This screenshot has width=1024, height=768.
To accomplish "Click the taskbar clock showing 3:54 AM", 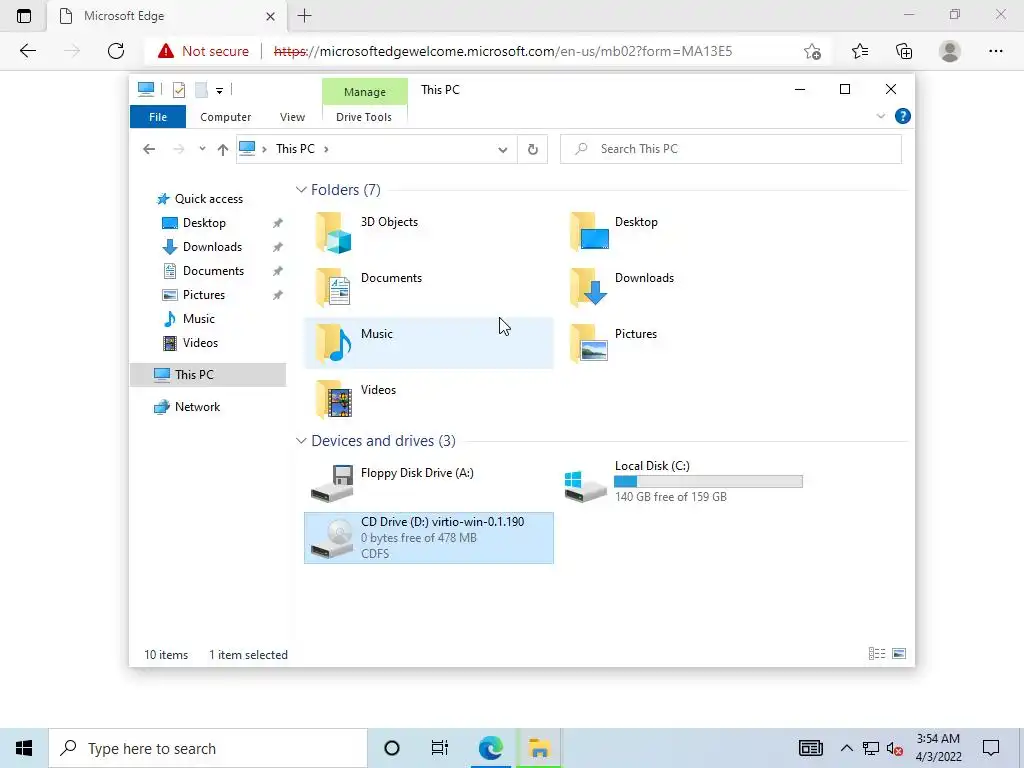I will [938, 748].
